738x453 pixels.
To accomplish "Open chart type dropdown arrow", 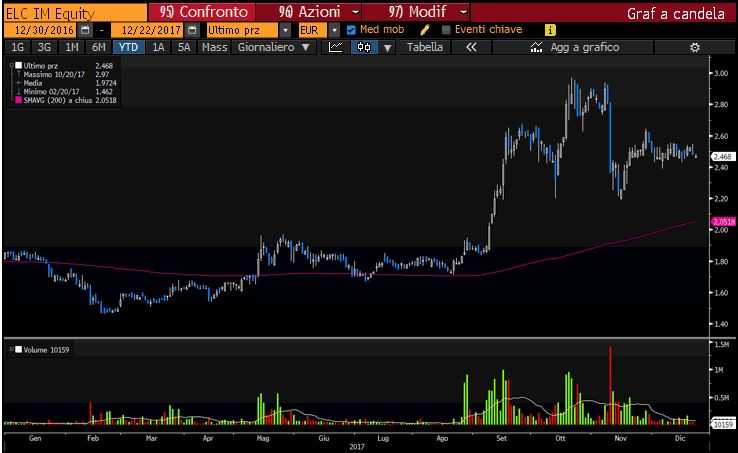I will [x=387, y=48].
